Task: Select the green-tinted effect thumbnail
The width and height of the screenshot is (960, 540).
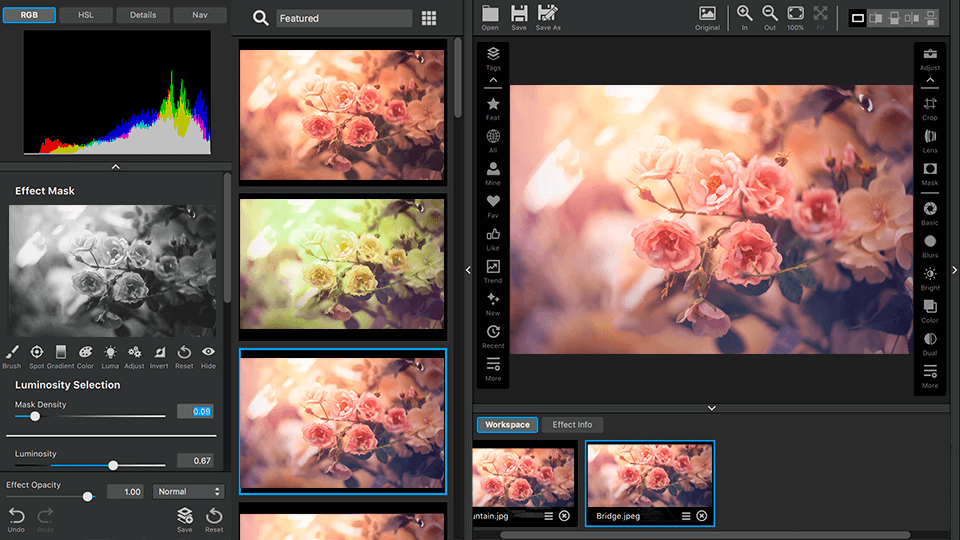Action: (x=342, y=267)
